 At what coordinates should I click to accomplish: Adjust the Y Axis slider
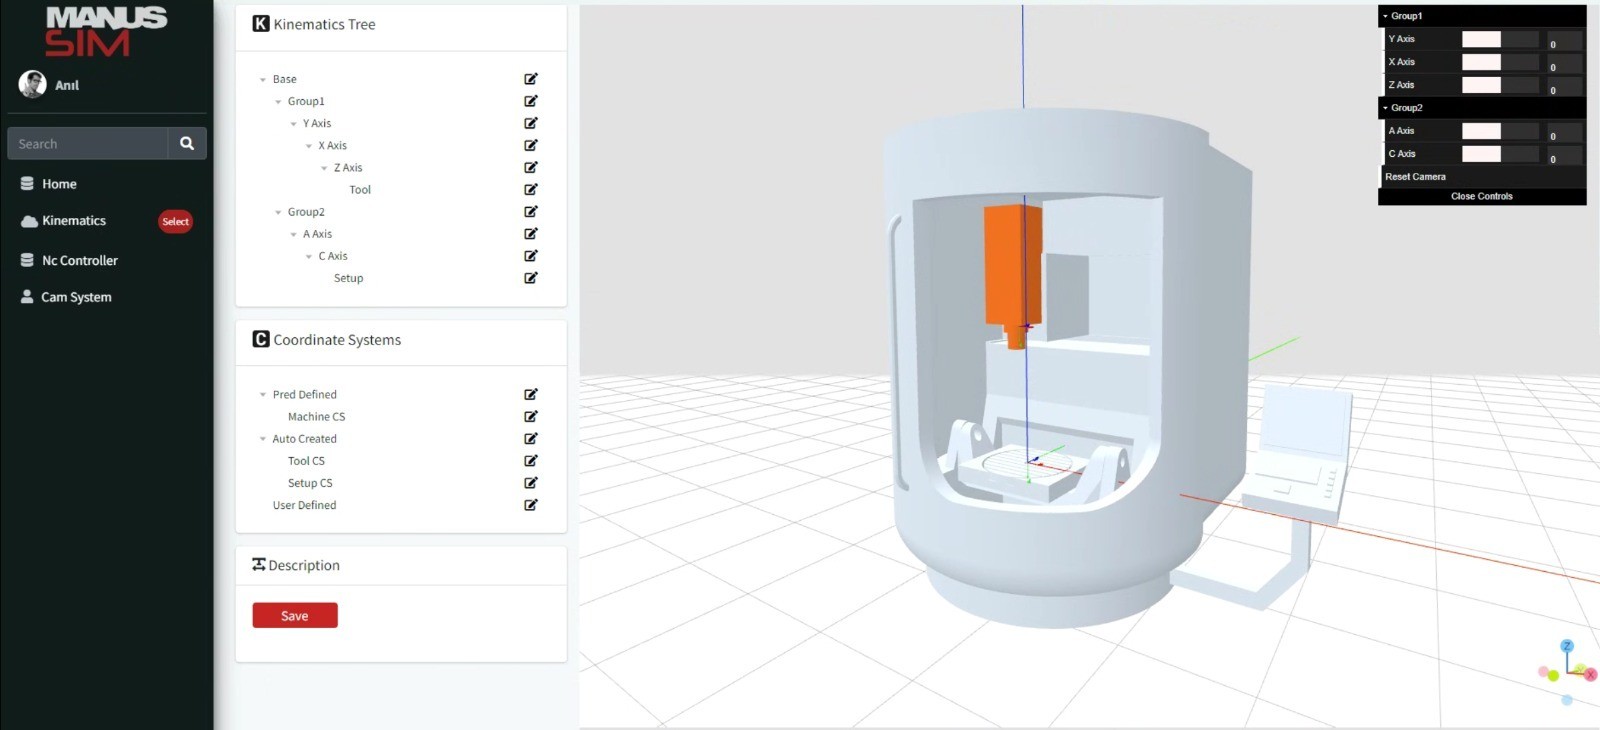(1499, 39)
